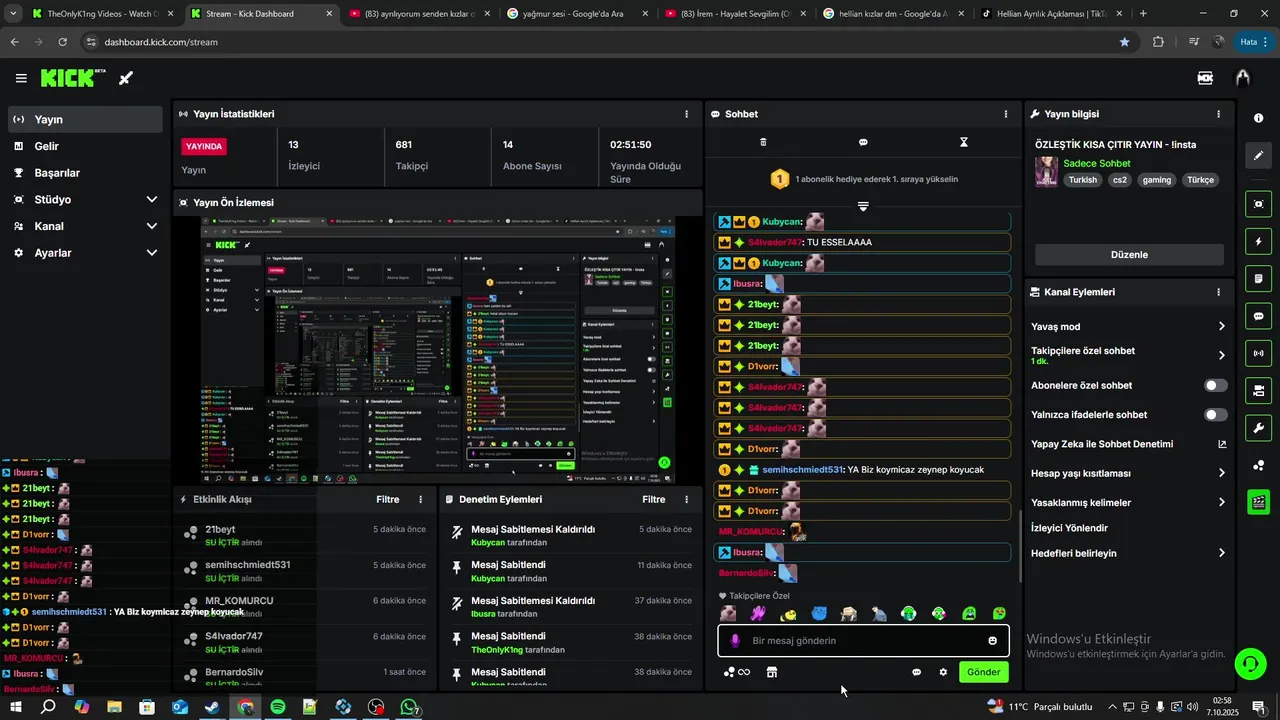This screenshot has width=1280, height=720.
Task: Select Gelir in the left sidebar
Action: [85, 146]
